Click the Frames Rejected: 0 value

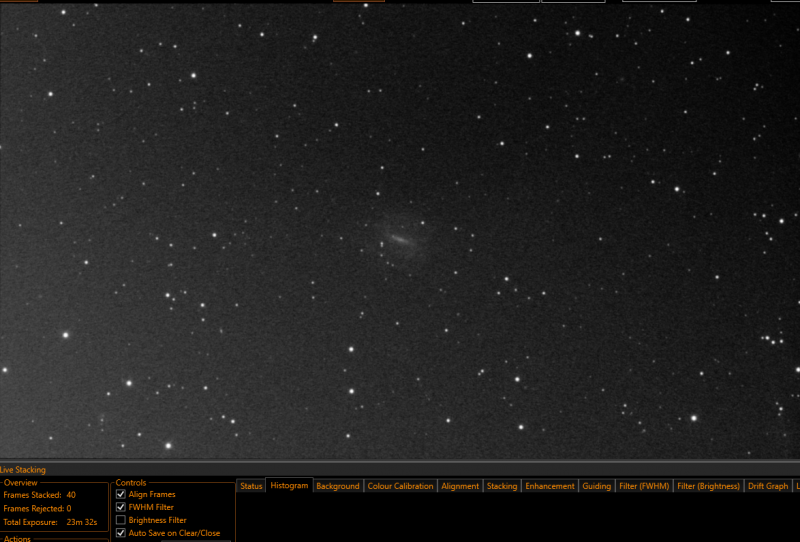(x=69, y=508)
